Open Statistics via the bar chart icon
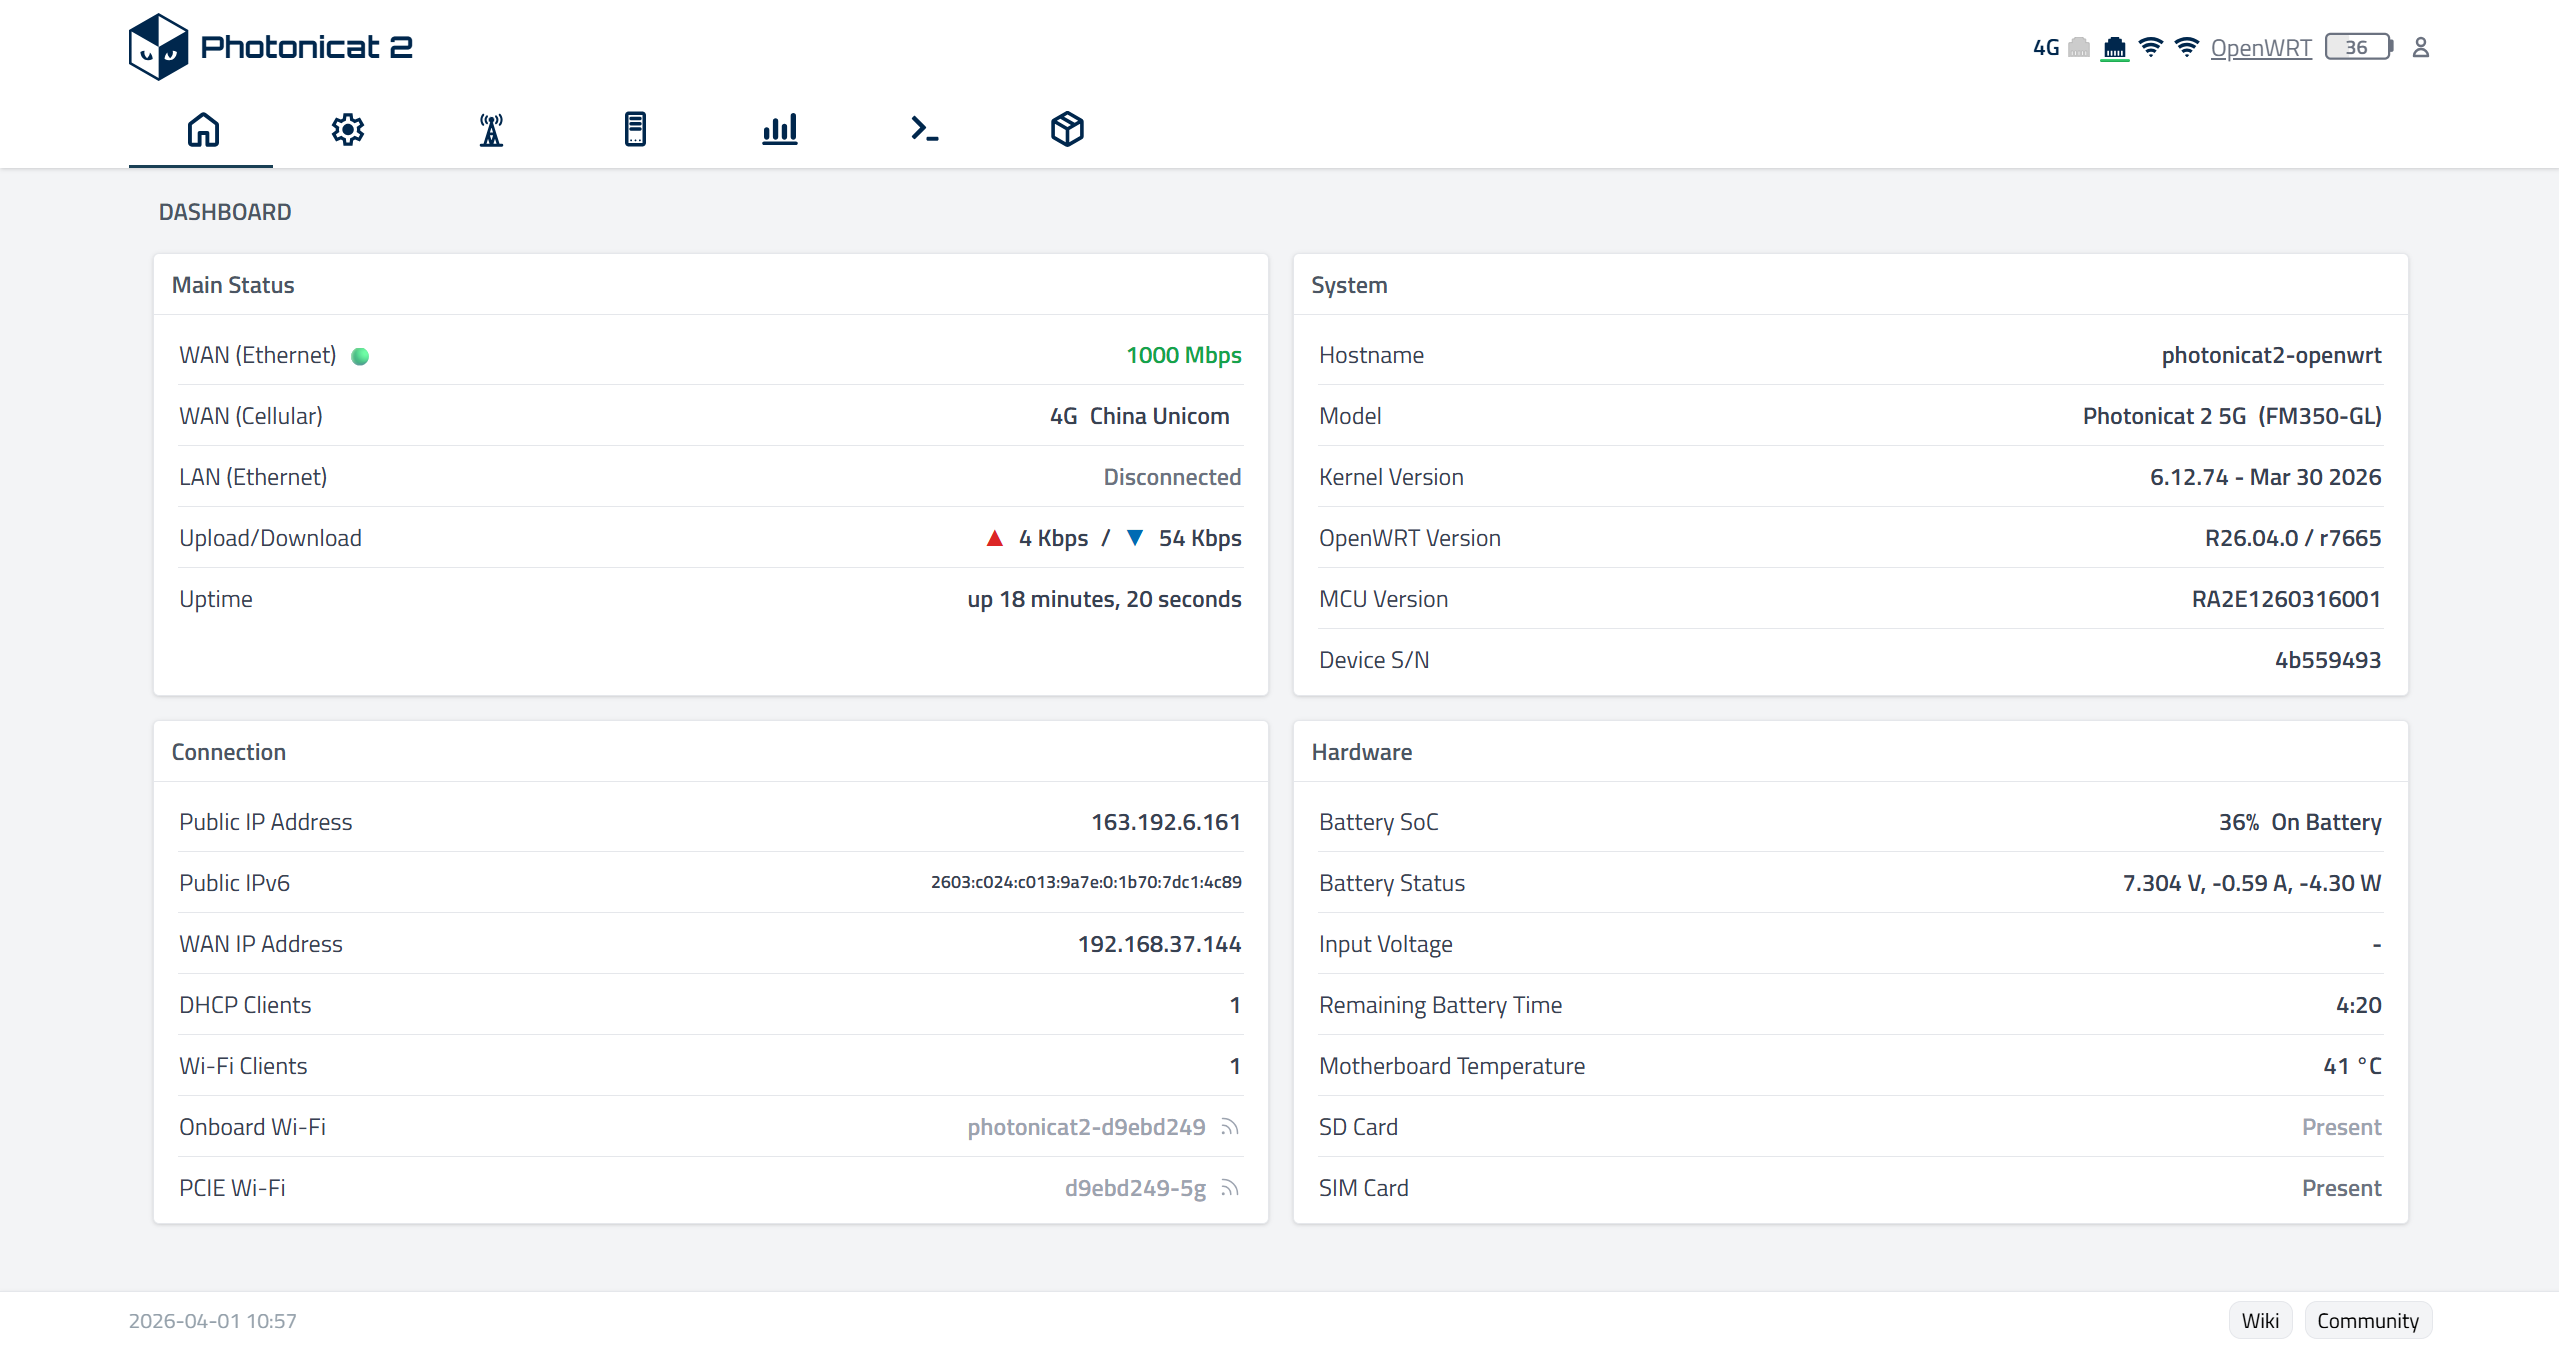Image resolution: width=2559 pixels, height=1347 pixels. click(x=780, y=130)
